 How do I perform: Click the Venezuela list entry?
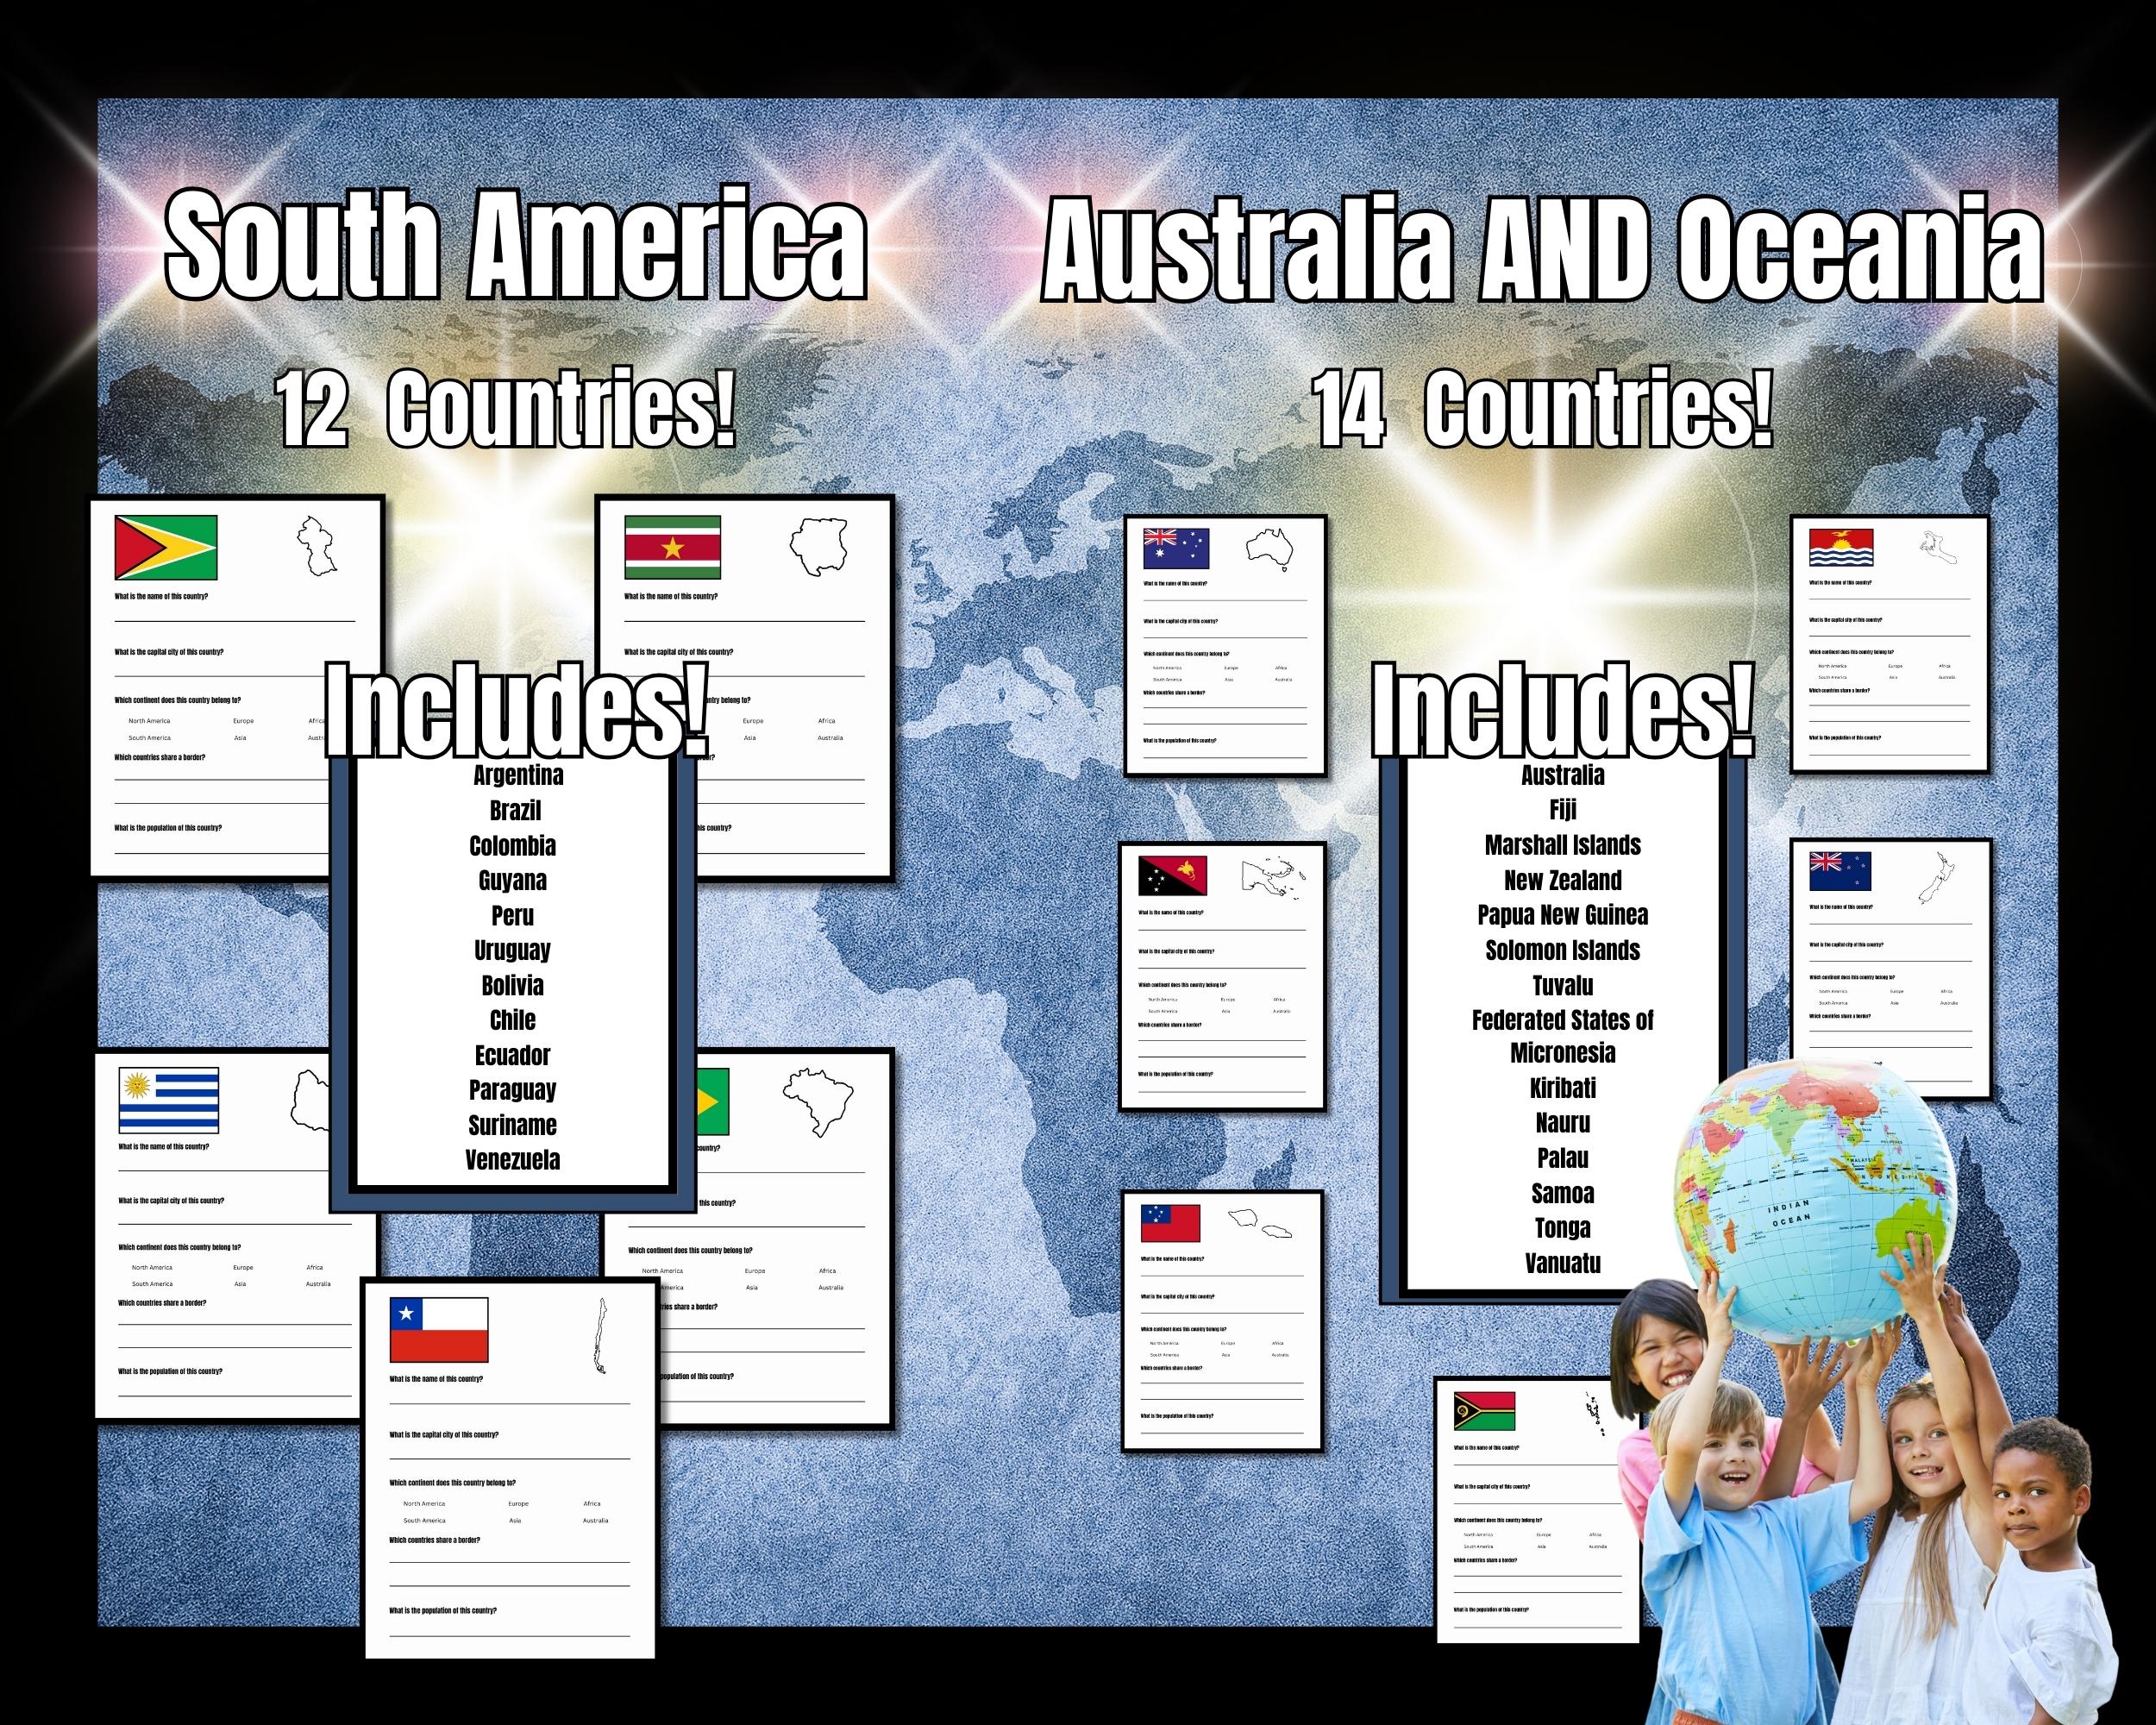(515, 1162)
